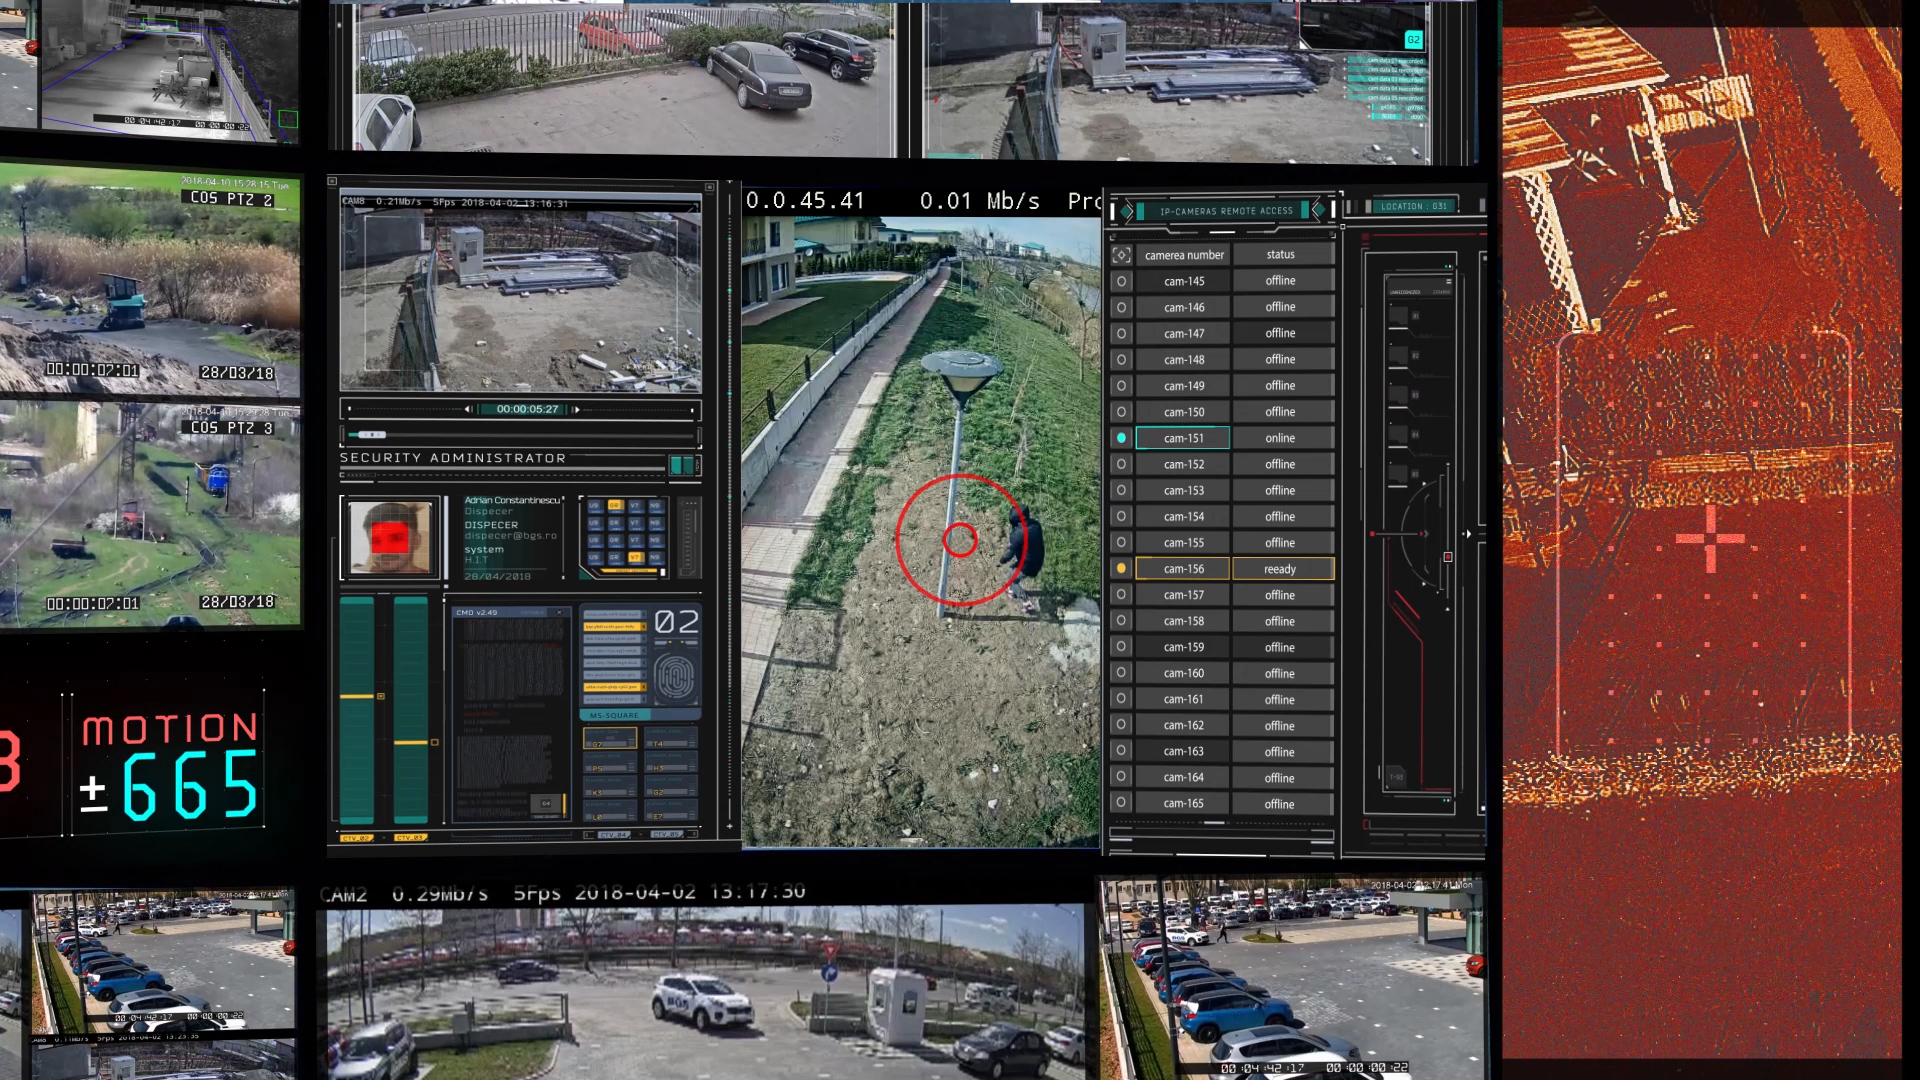Click the left diamond beside IP-Cameras Remote Access
The height and width of the screenshot is (1080, 1920).
1127,211
